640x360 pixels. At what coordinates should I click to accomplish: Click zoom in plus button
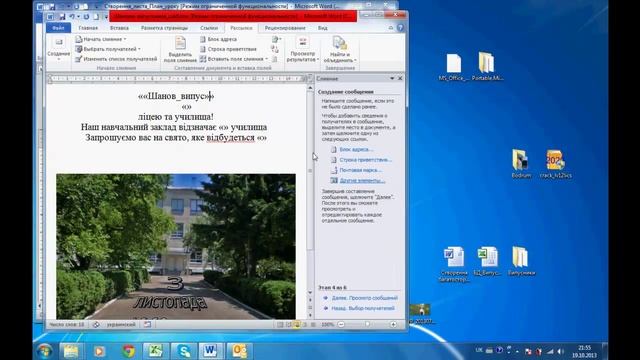pos(393,324)
